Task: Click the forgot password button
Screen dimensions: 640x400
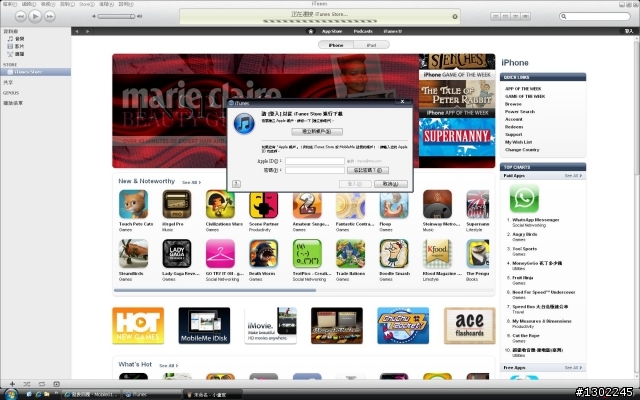Action: pyautogui.click(x=368, y=170)
